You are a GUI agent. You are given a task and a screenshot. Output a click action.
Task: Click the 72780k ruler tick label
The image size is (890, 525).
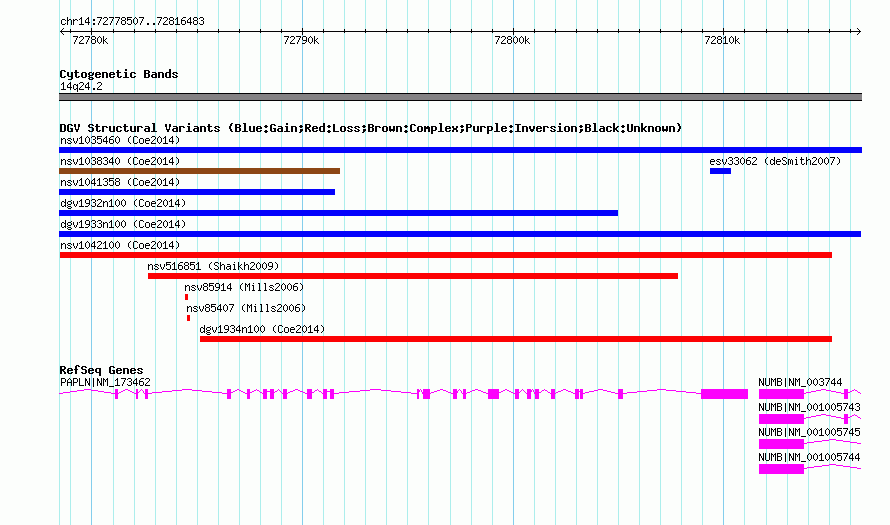coord(90,40)
